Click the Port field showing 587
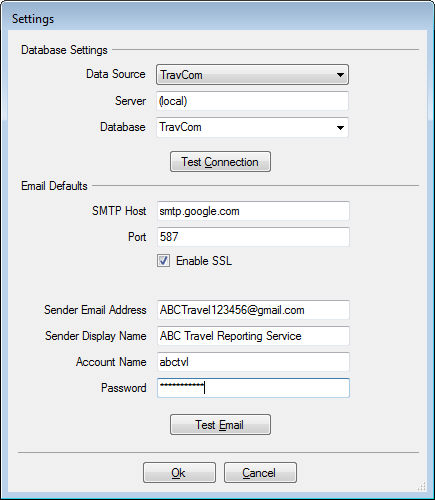 253,237
